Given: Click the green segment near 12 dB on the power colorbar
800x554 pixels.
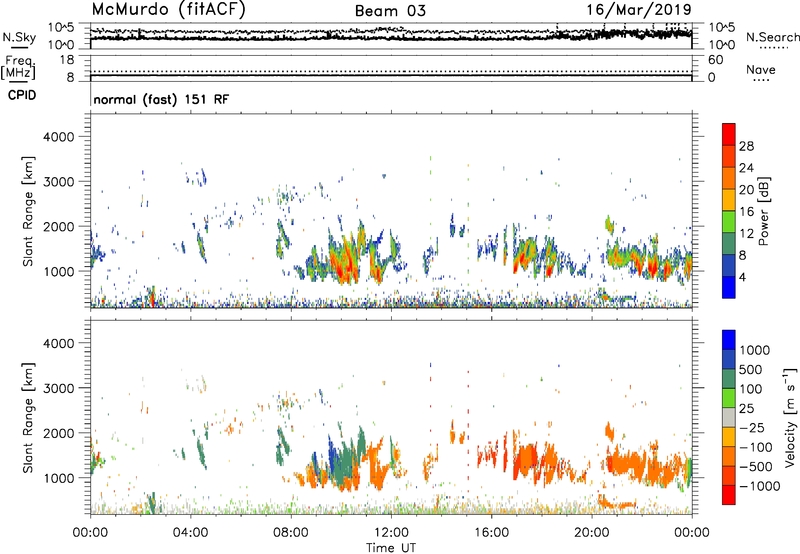Looking at the screenshot, I should point(729,222).
